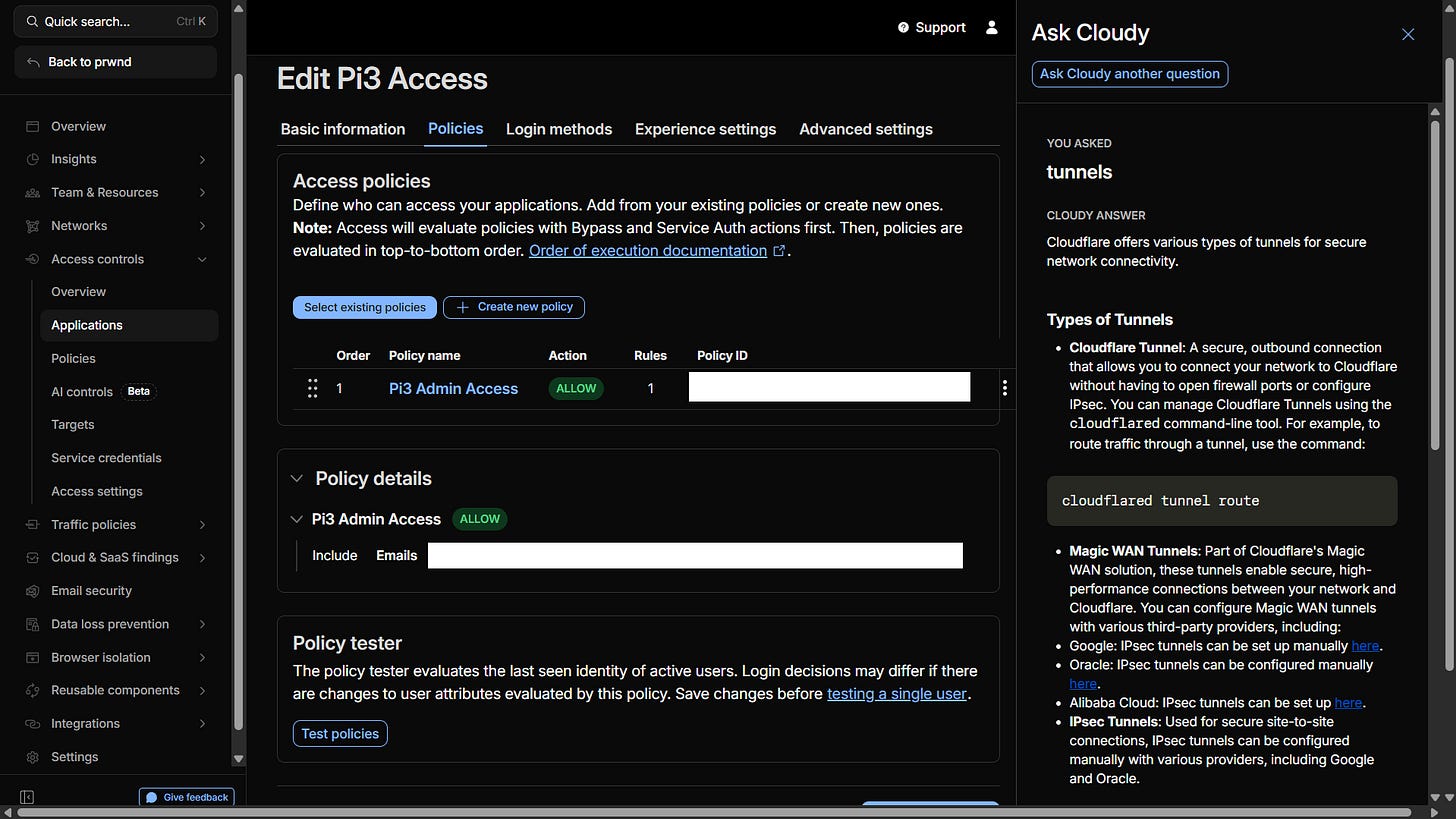Expand the Reusable components chevron
The width and height of the screenshot is (1456, 819).
(x=202, y=690)
